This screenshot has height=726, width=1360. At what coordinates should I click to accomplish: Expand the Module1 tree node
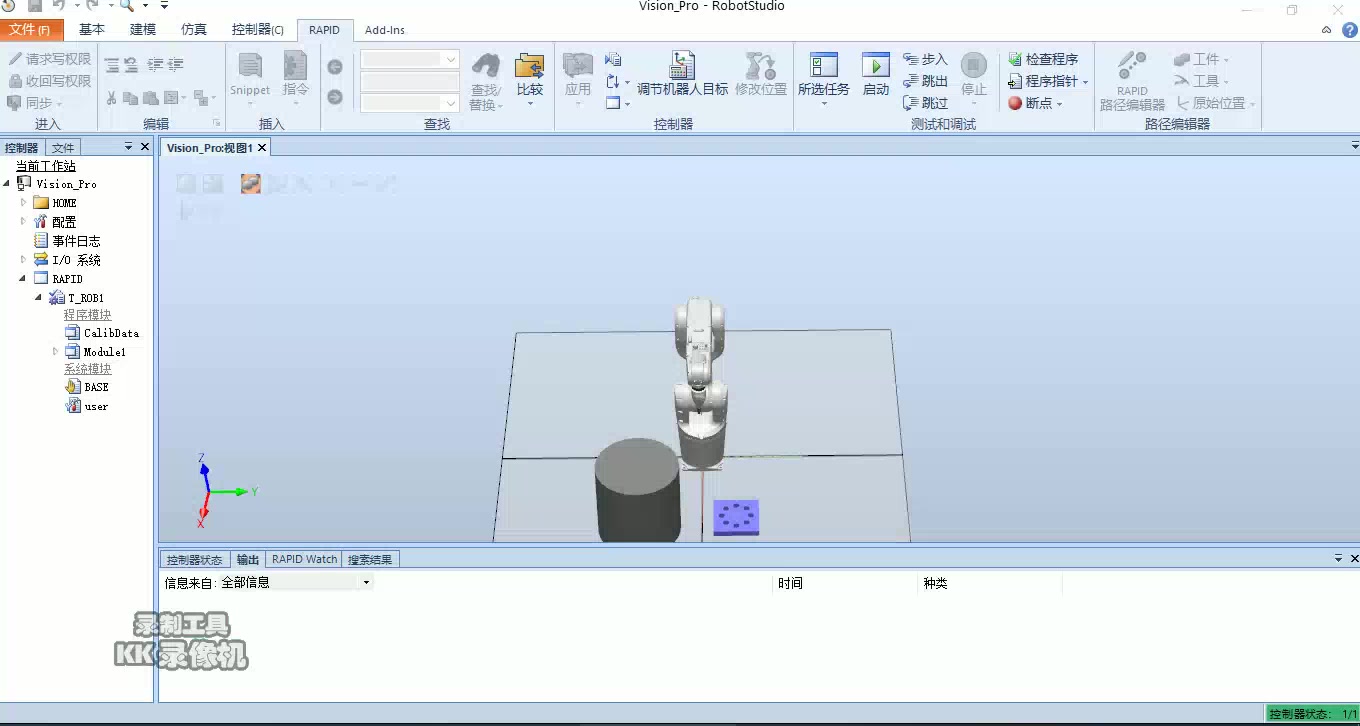(56, 352)
